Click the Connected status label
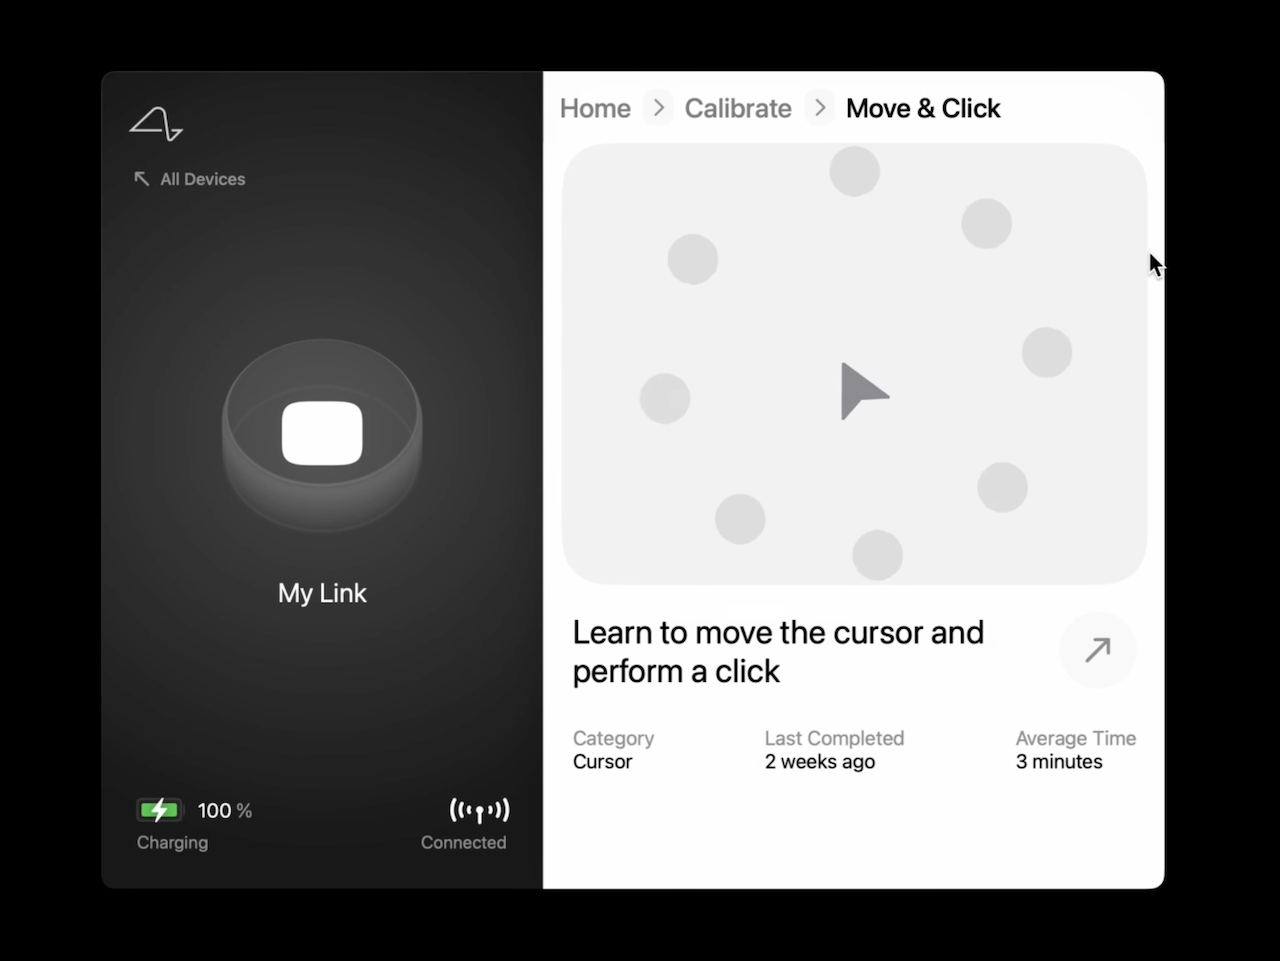Viewport: 1280px width, 961px height. (x=463, y=842)
